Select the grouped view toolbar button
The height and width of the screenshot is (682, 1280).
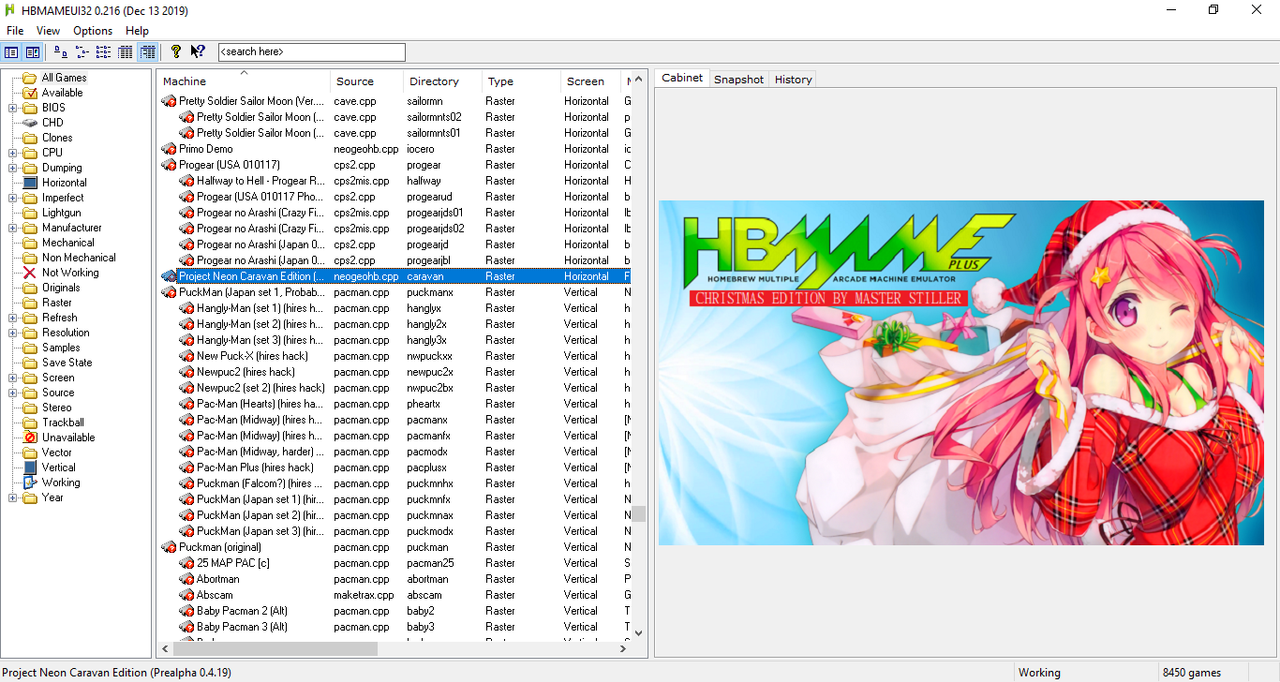pos(147,52)
